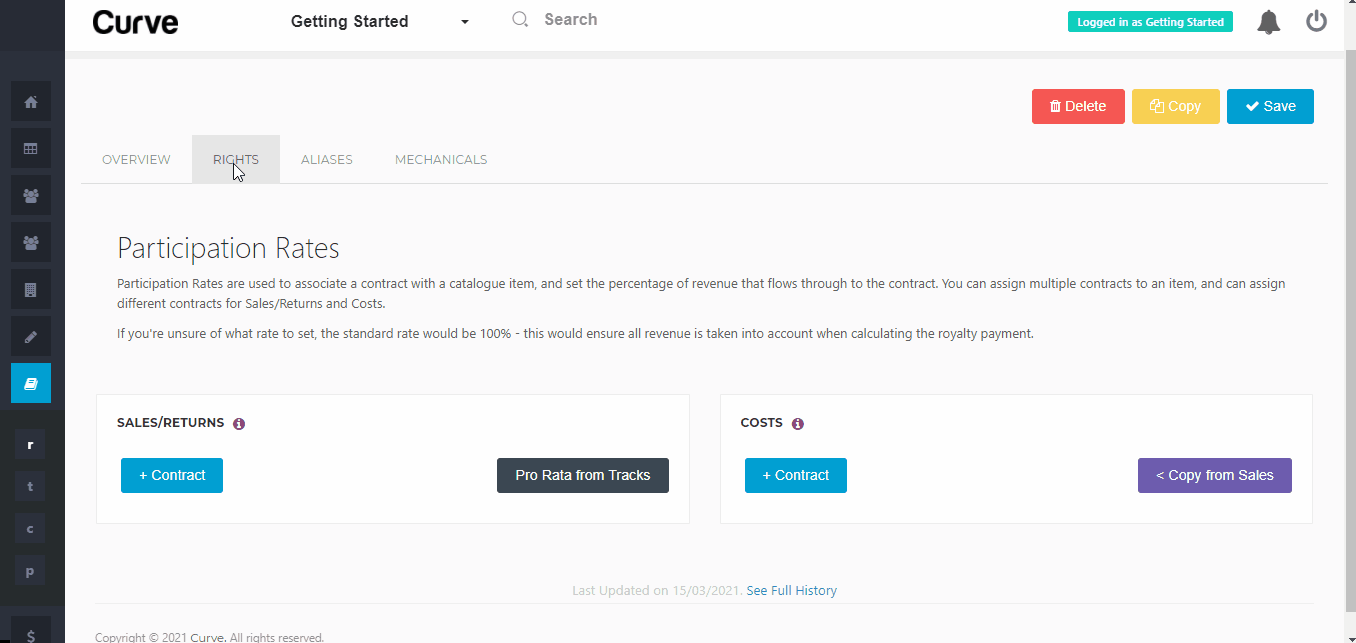The width and height of the screenshot is (1356, 643).
Task: Click the power/logout icon
Action: 1316,20
